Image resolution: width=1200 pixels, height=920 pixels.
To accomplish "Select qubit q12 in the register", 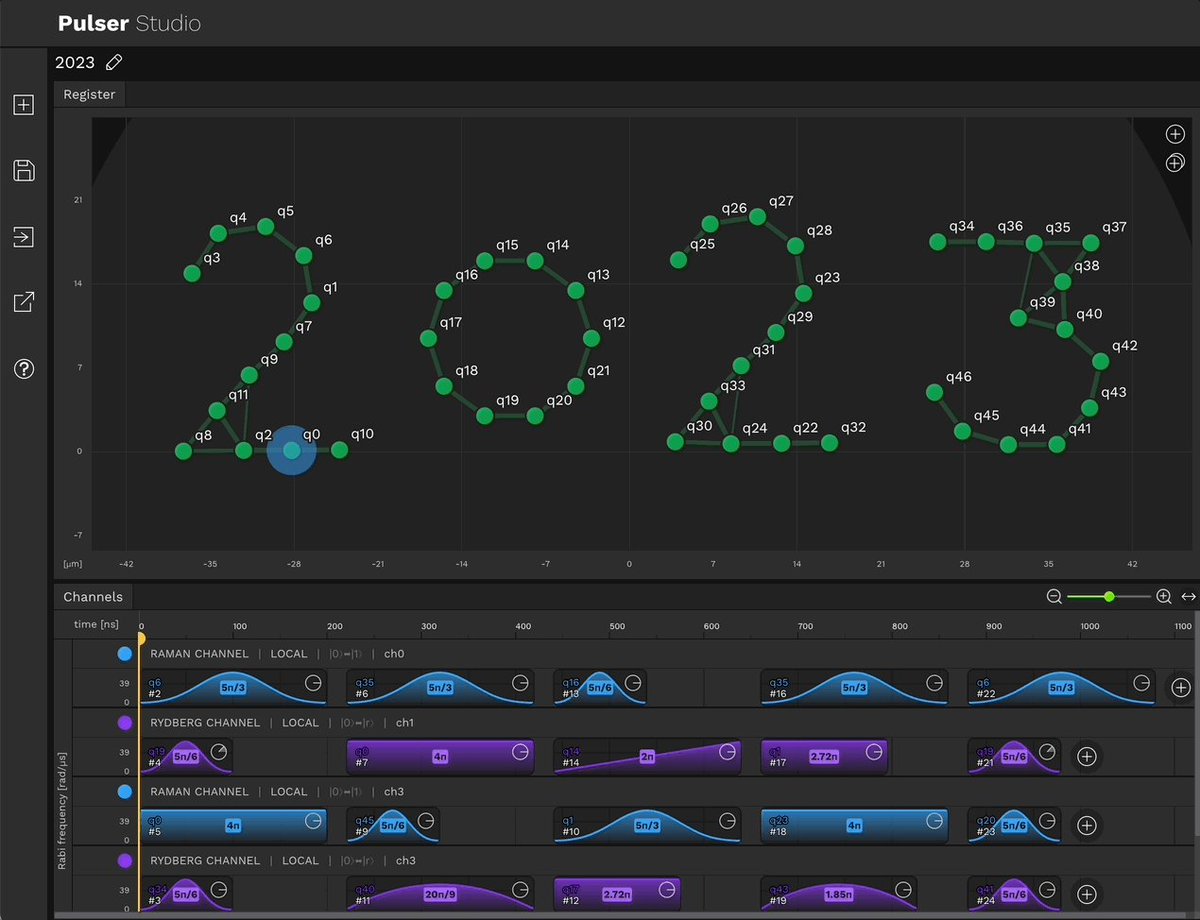I will (x=591, y=338).
